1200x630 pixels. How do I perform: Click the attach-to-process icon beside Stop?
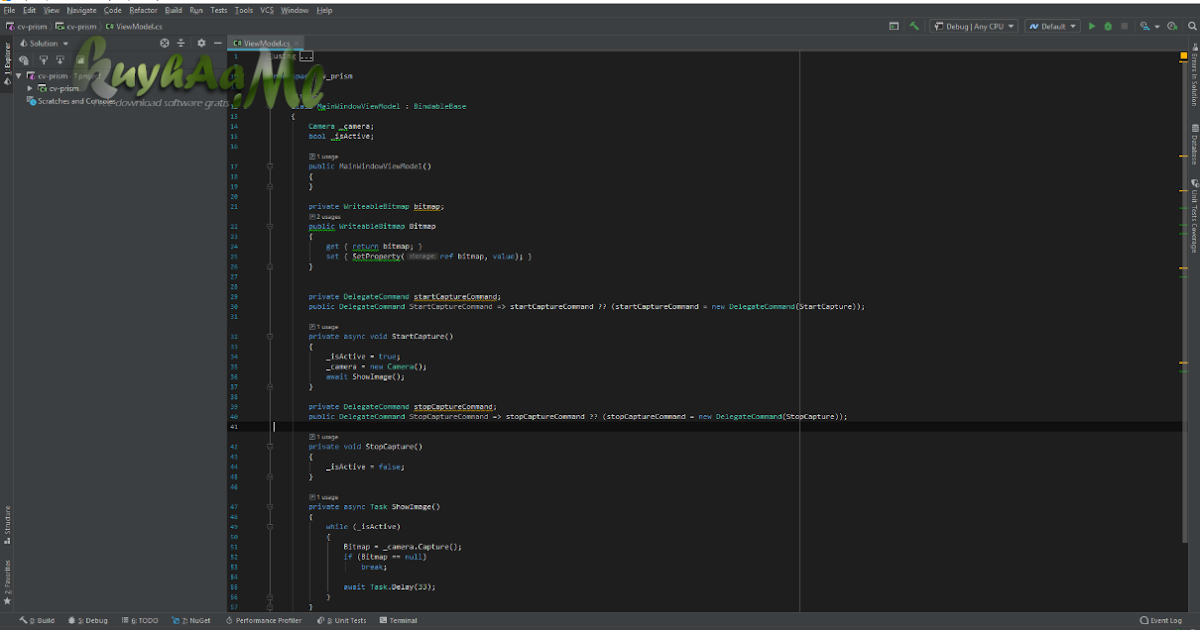point(1143,27)
